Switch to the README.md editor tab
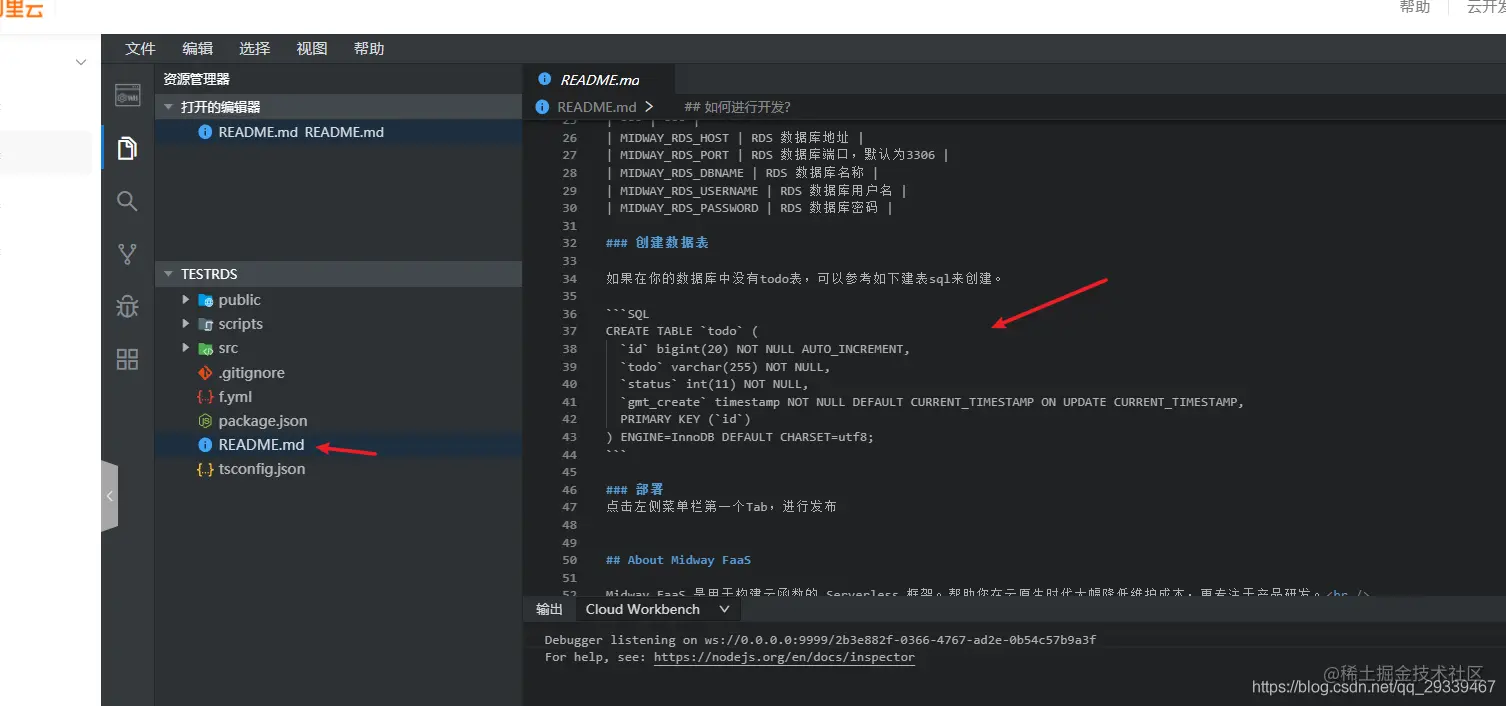The image size is (1506, 706). [x=598, y=79]
